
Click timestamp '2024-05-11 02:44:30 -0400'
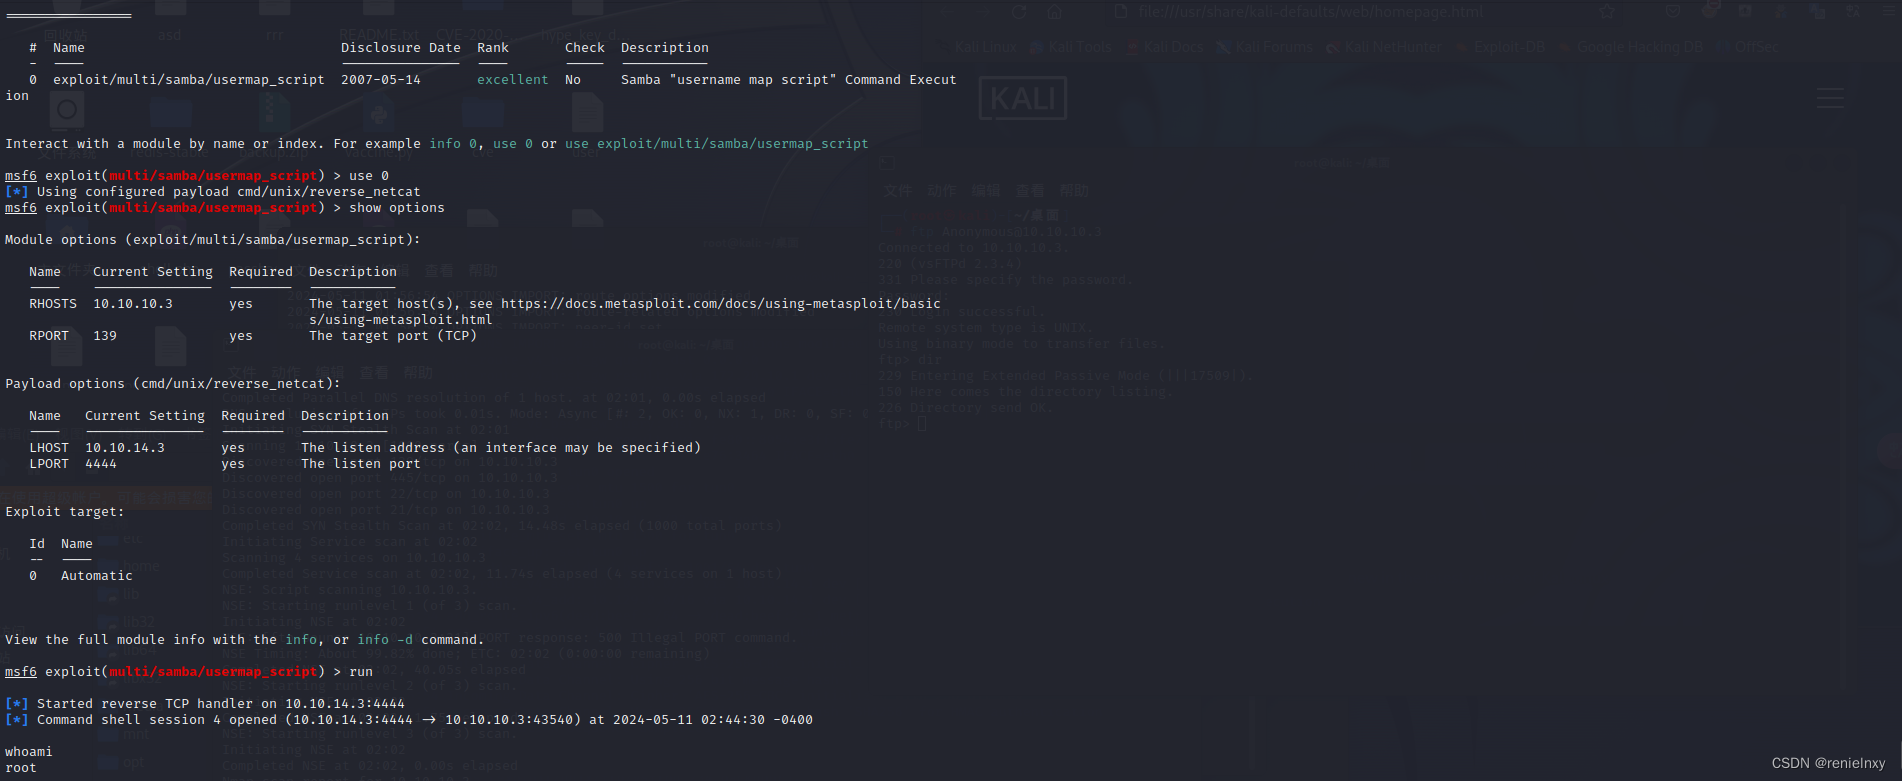tap(713, 720)
